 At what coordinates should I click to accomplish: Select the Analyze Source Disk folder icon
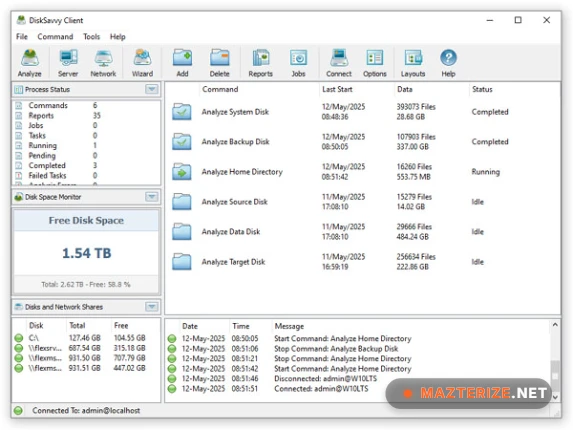click(182, 202)
